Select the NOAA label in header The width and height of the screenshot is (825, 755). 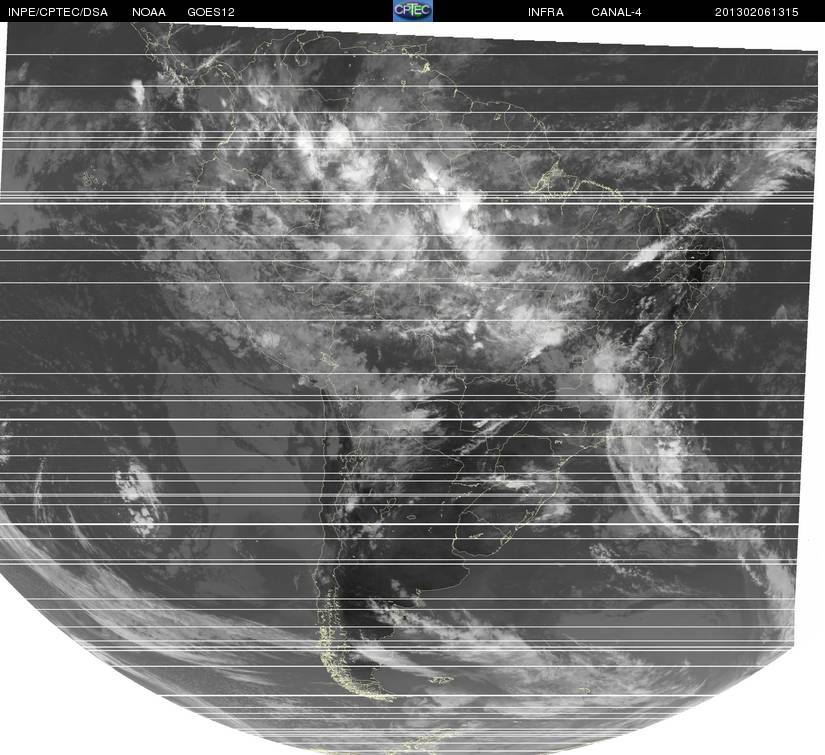click(x=149, y=12)
